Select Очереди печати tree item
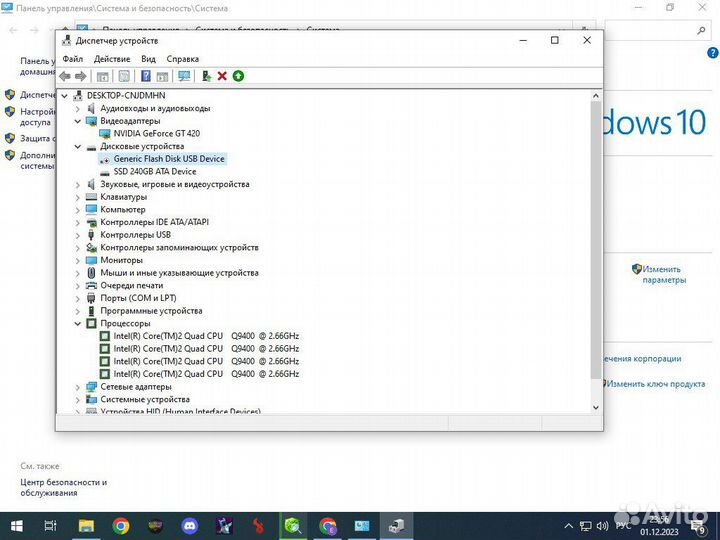 click(132, 286)
